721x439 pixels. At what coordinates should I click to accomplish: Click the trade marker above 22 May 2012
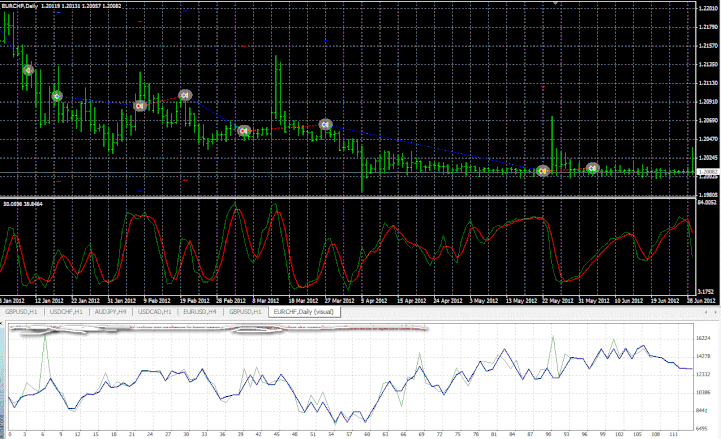543,171
